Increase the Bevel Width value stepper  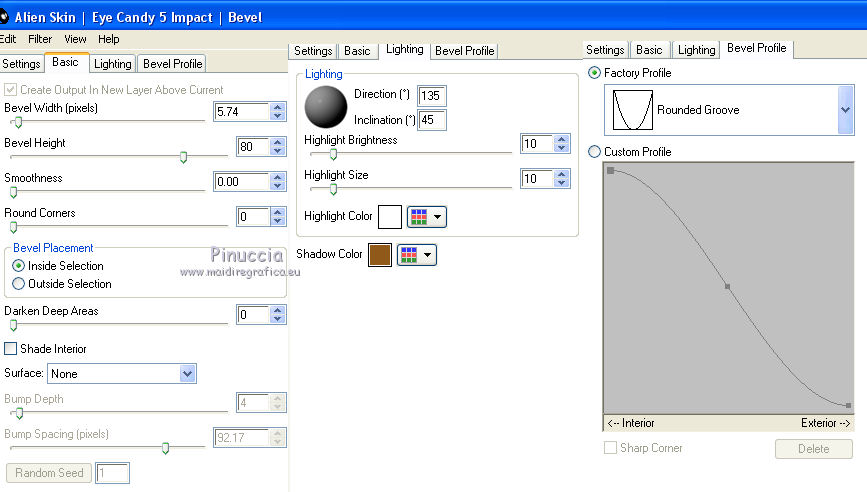pos(278,107)
